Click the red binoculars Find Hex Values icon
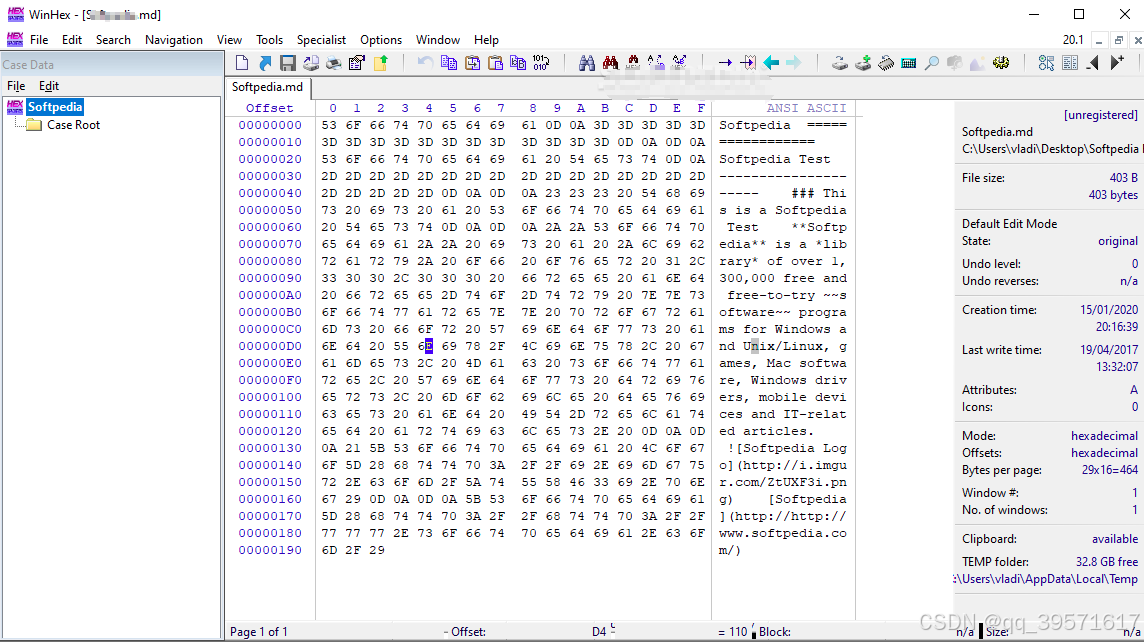This screenshot has height=642, width=1144. (610, 63)
